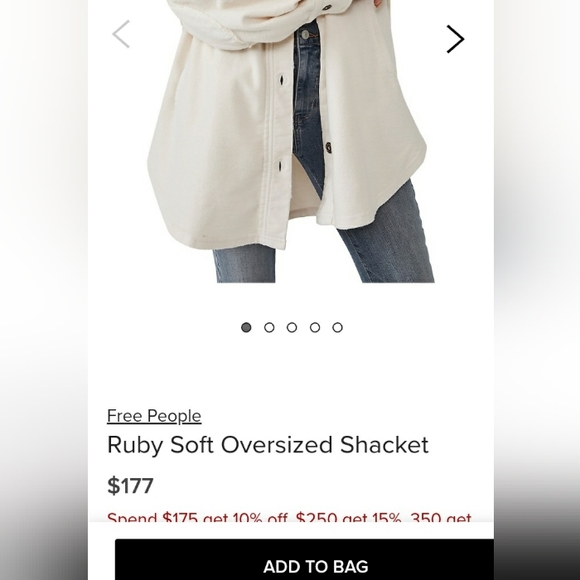Jump to the fourth carousel dot

pyautogui.click(x=315, y=327)
